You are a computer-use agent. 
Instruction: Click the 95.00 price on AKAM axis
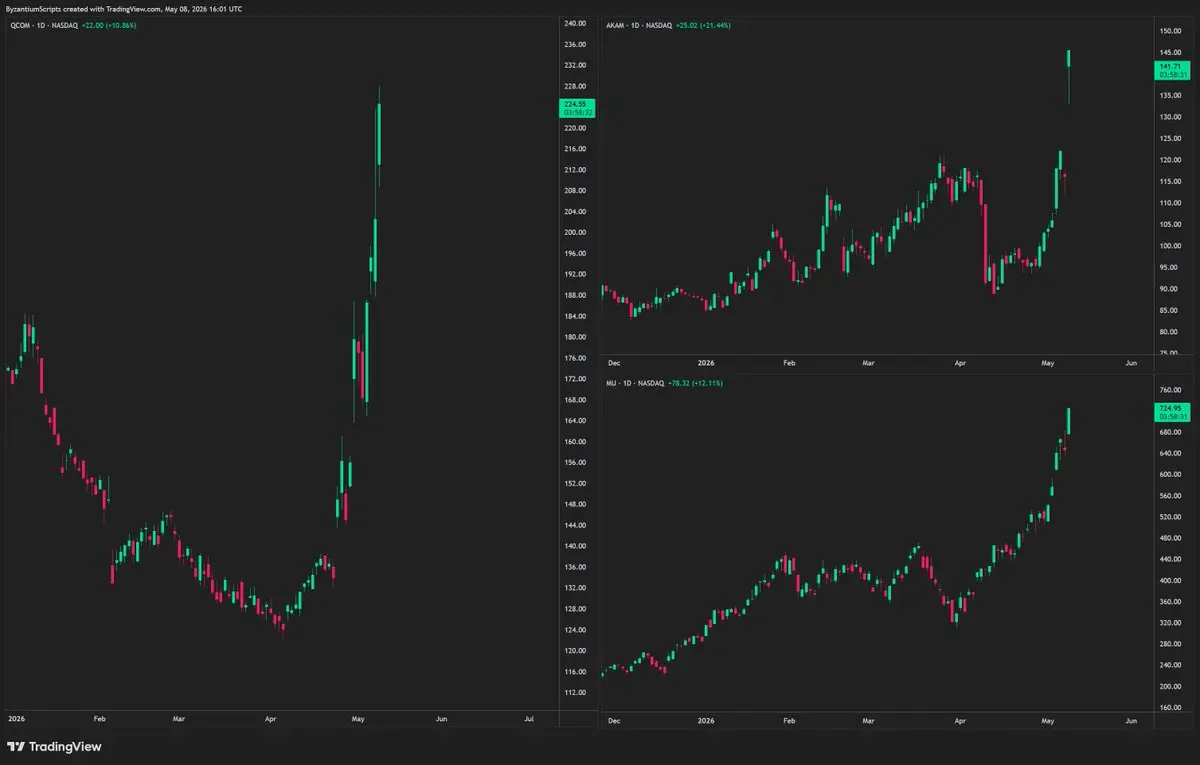click(1169, 268)
